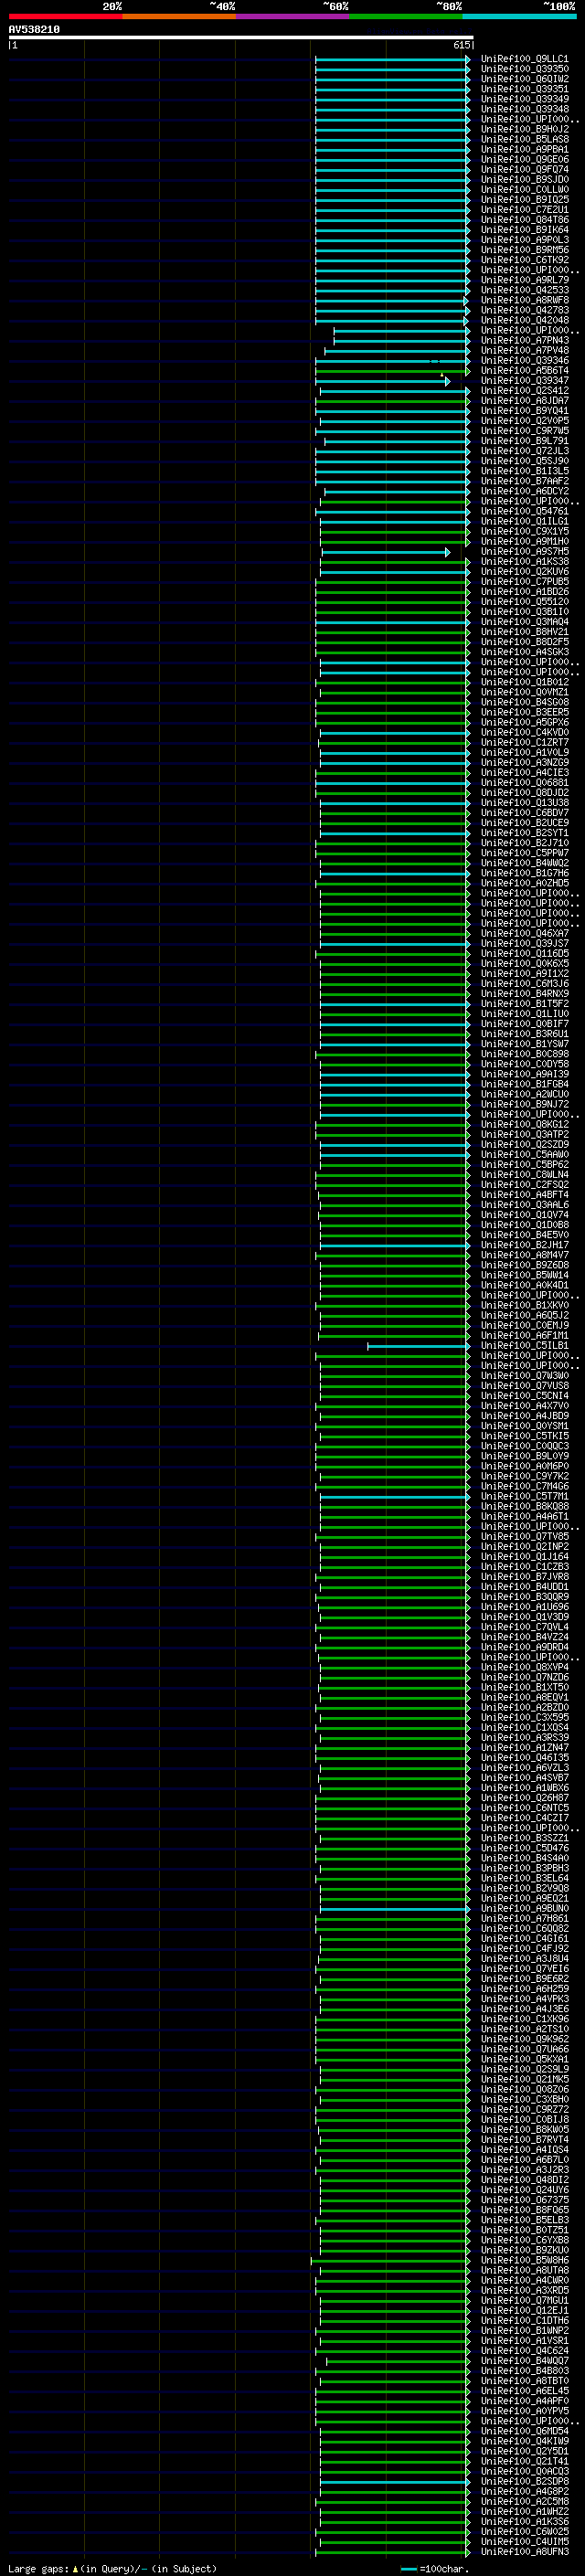The width and height of the screenshot is (585, 2576).
Task: Choose UniRef100_A6B7L0 entry
Action: coord(524,2160)
